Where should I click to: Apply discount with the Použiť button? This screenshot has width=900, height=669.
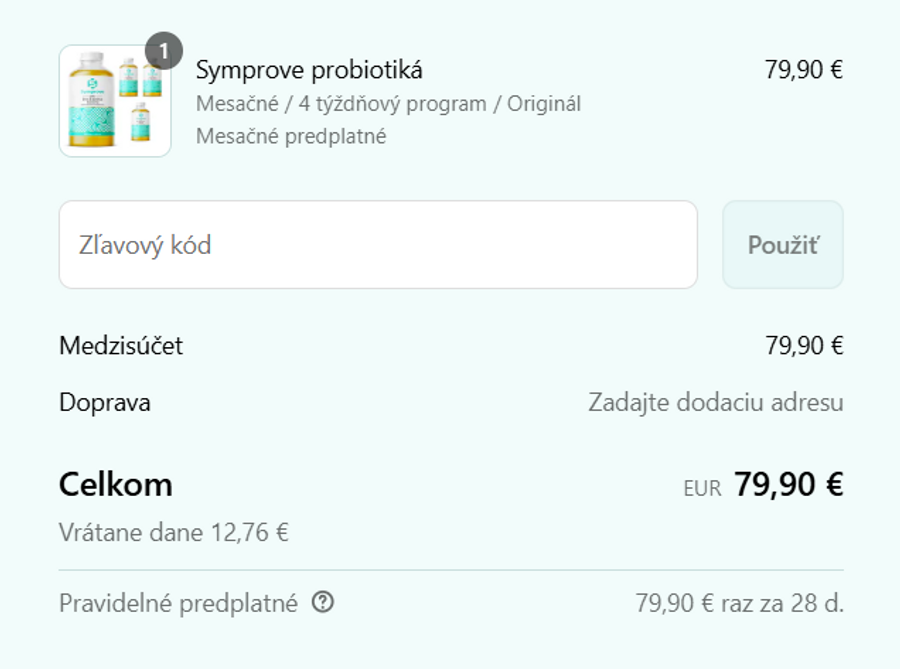click(783, 243)
